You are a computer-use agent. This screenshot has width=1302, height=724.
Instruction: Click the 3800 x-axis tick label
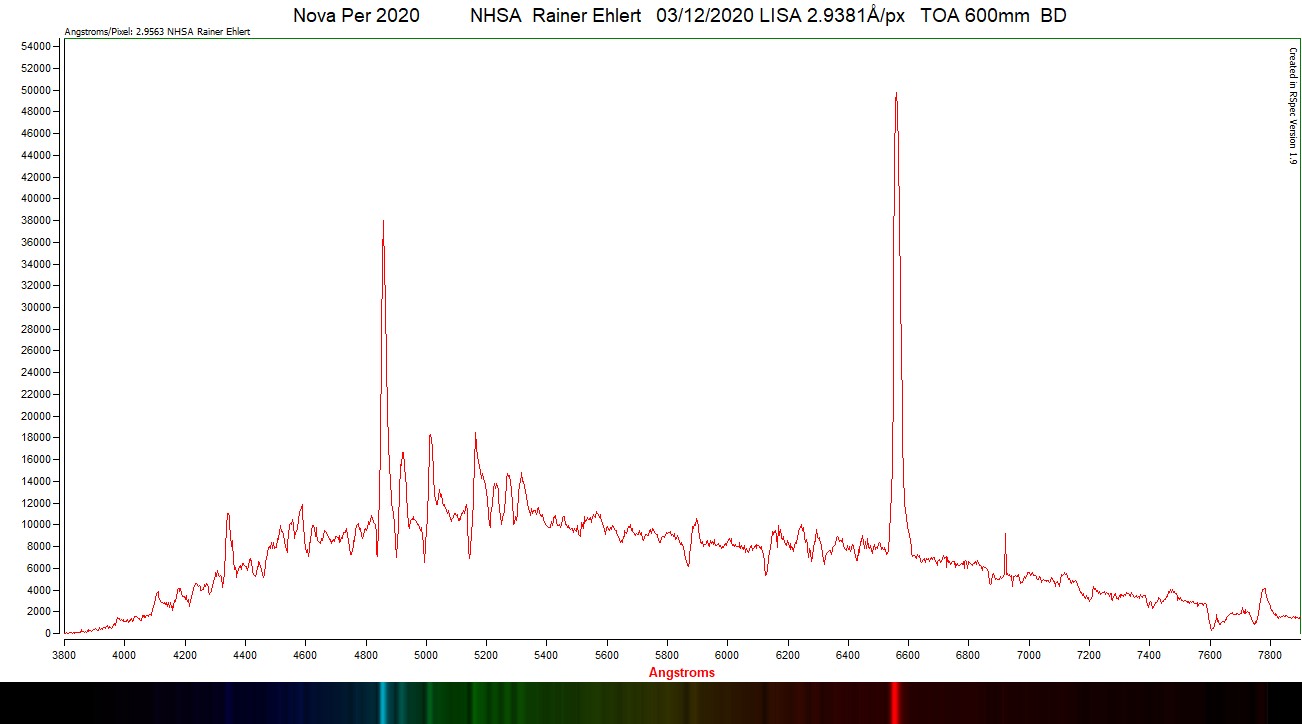click(x=64, y=655)
